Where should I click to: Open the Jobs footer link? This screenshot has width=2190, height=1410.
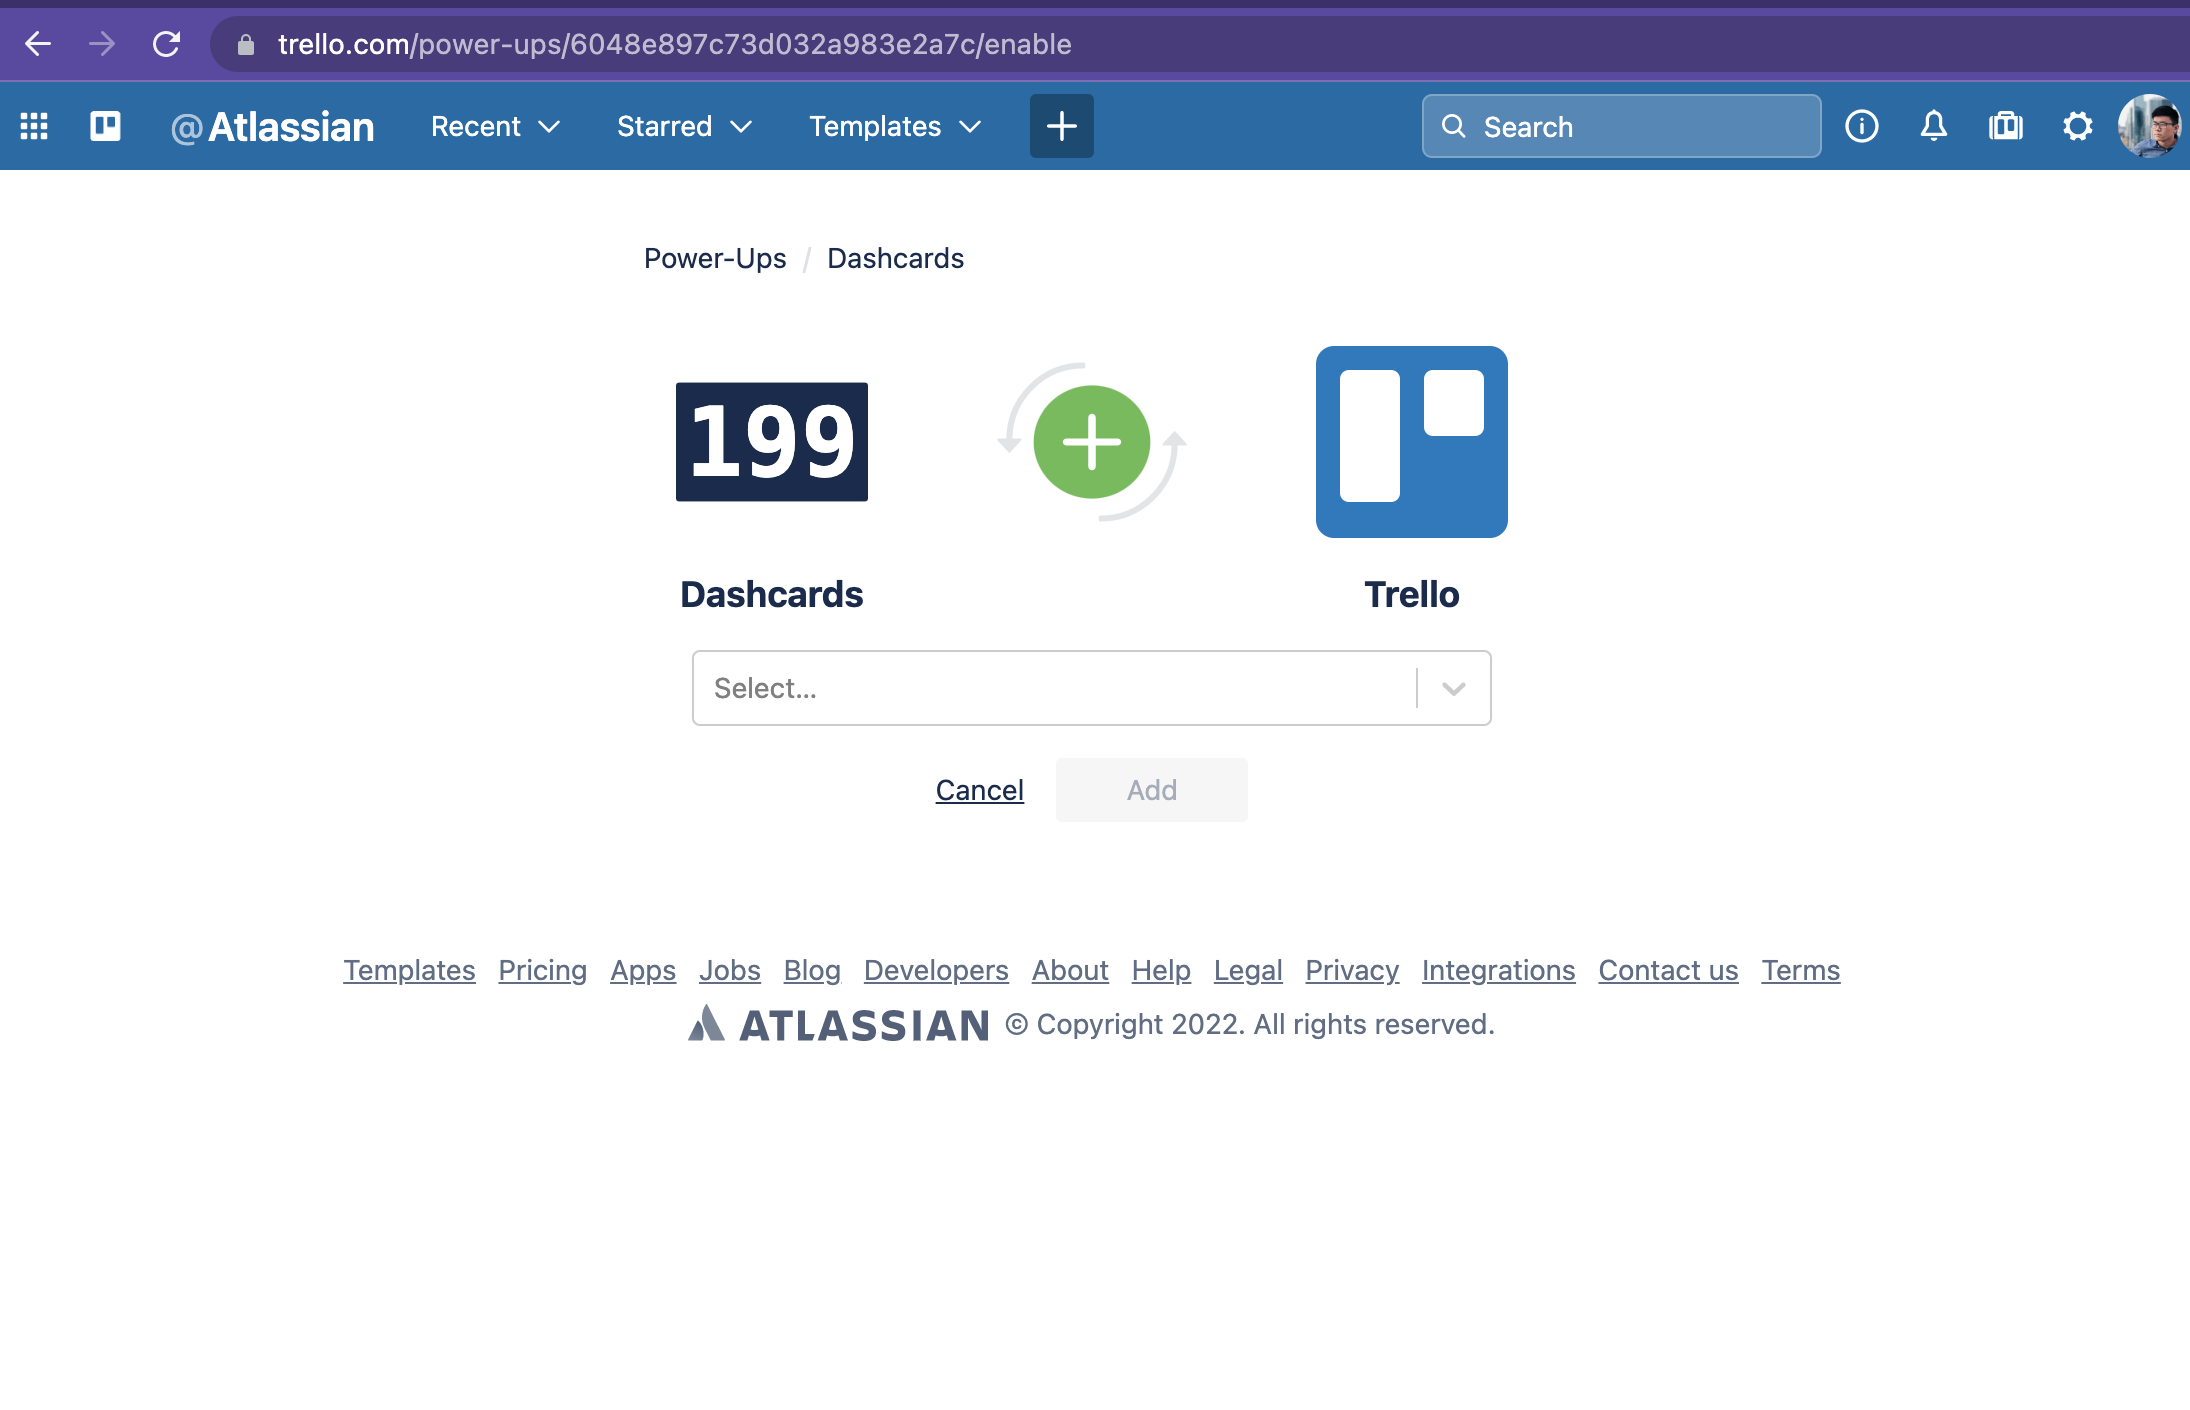pyautogui.click(x=730, y=970)
